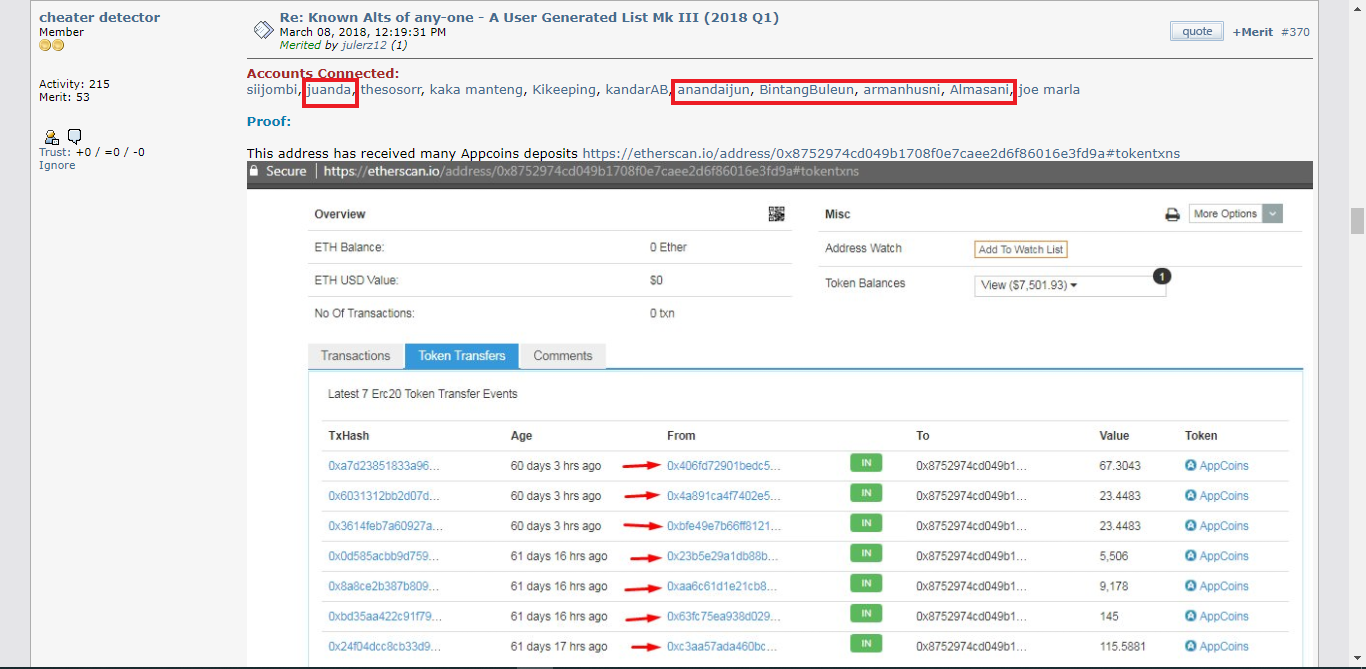1366x669 pixels.
Task: Click the quote button
Action: [x=1197, y=31]
